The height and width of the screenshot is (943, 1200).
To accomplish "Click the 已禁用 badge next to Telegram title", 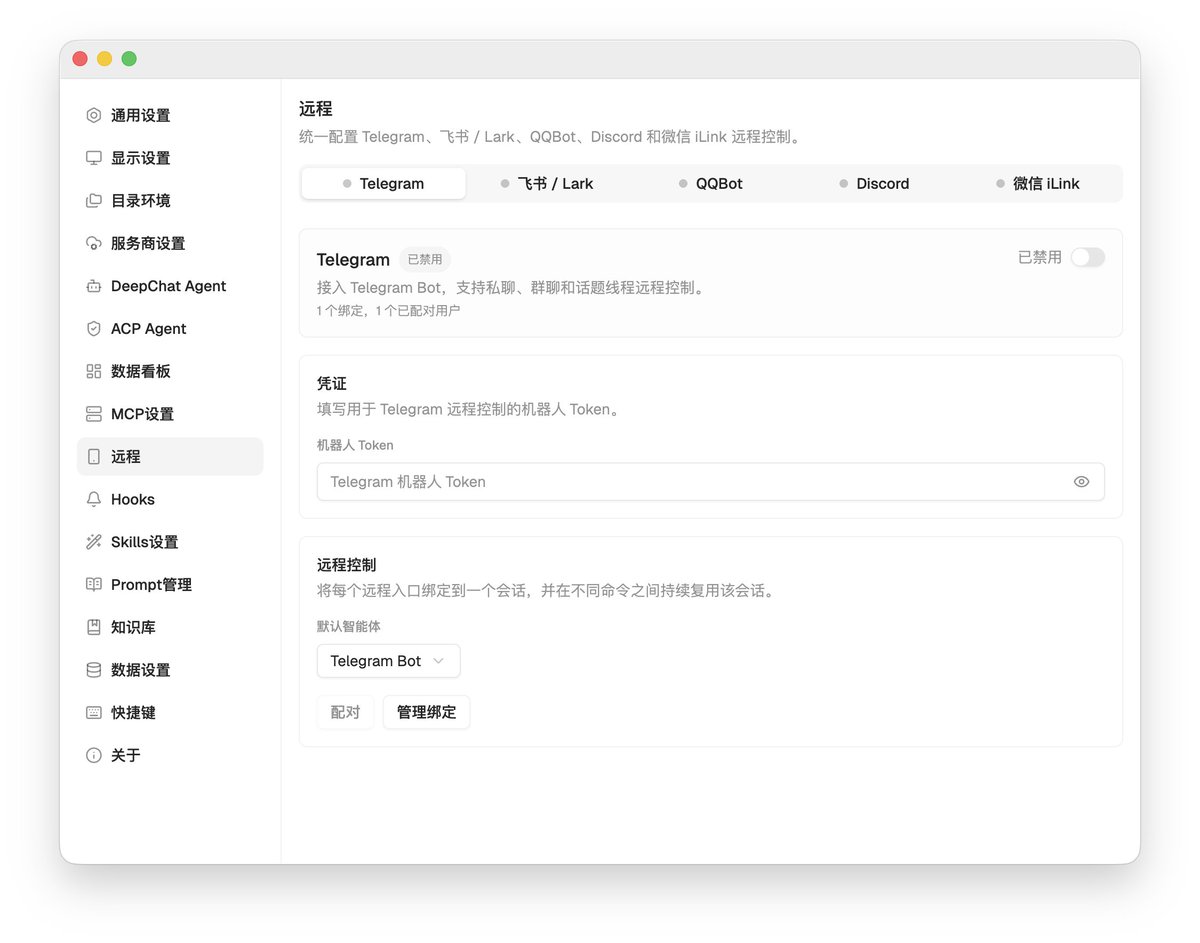I will (425, 259).
